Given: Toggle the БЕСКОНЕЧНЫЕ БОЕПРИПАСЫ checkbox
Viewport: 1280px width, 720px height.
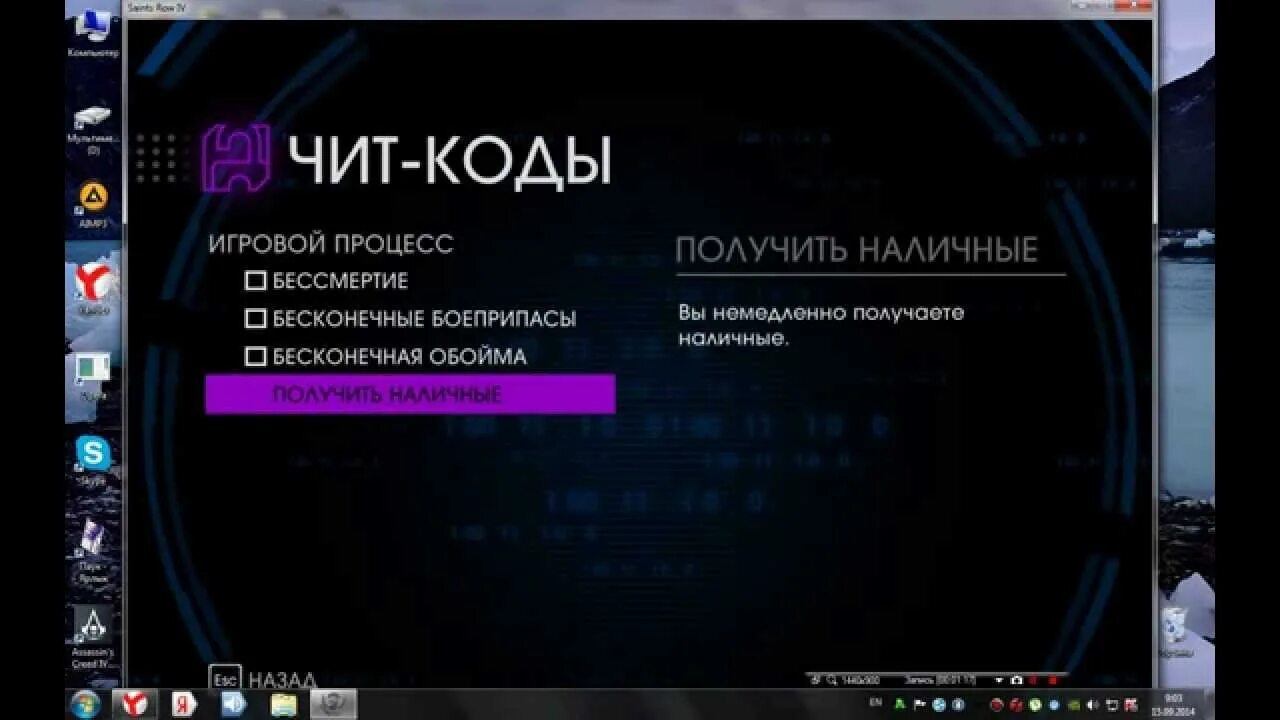Looking at the screenshot, I should 255,319.
